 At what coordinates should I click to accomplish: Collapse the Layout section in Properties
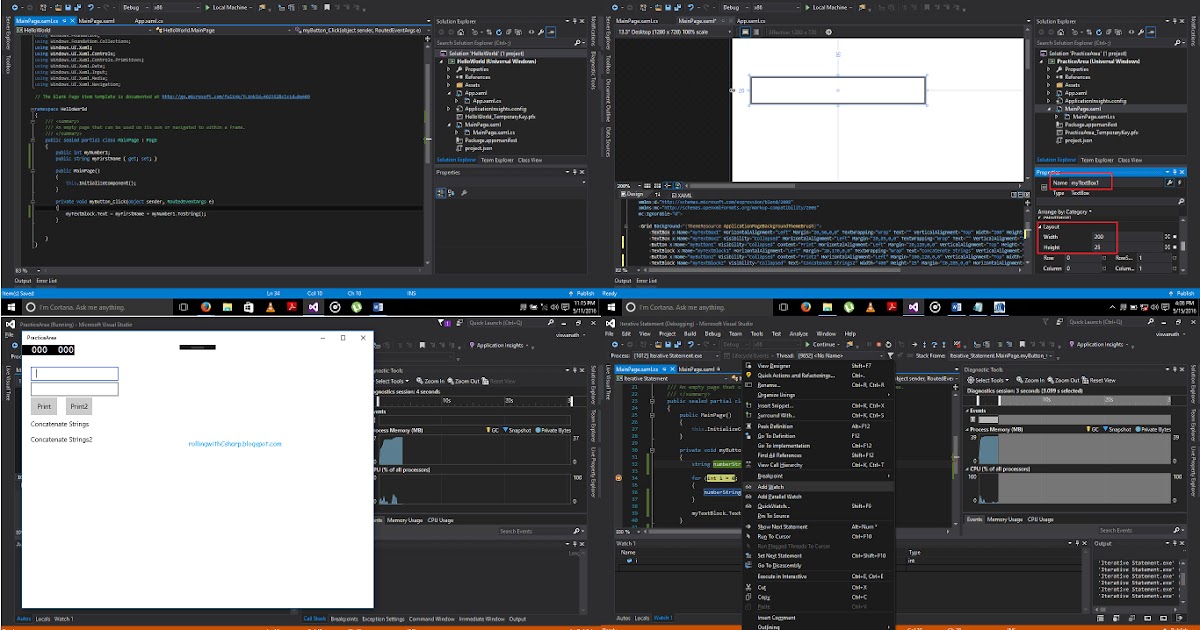tap(1040, 227)
